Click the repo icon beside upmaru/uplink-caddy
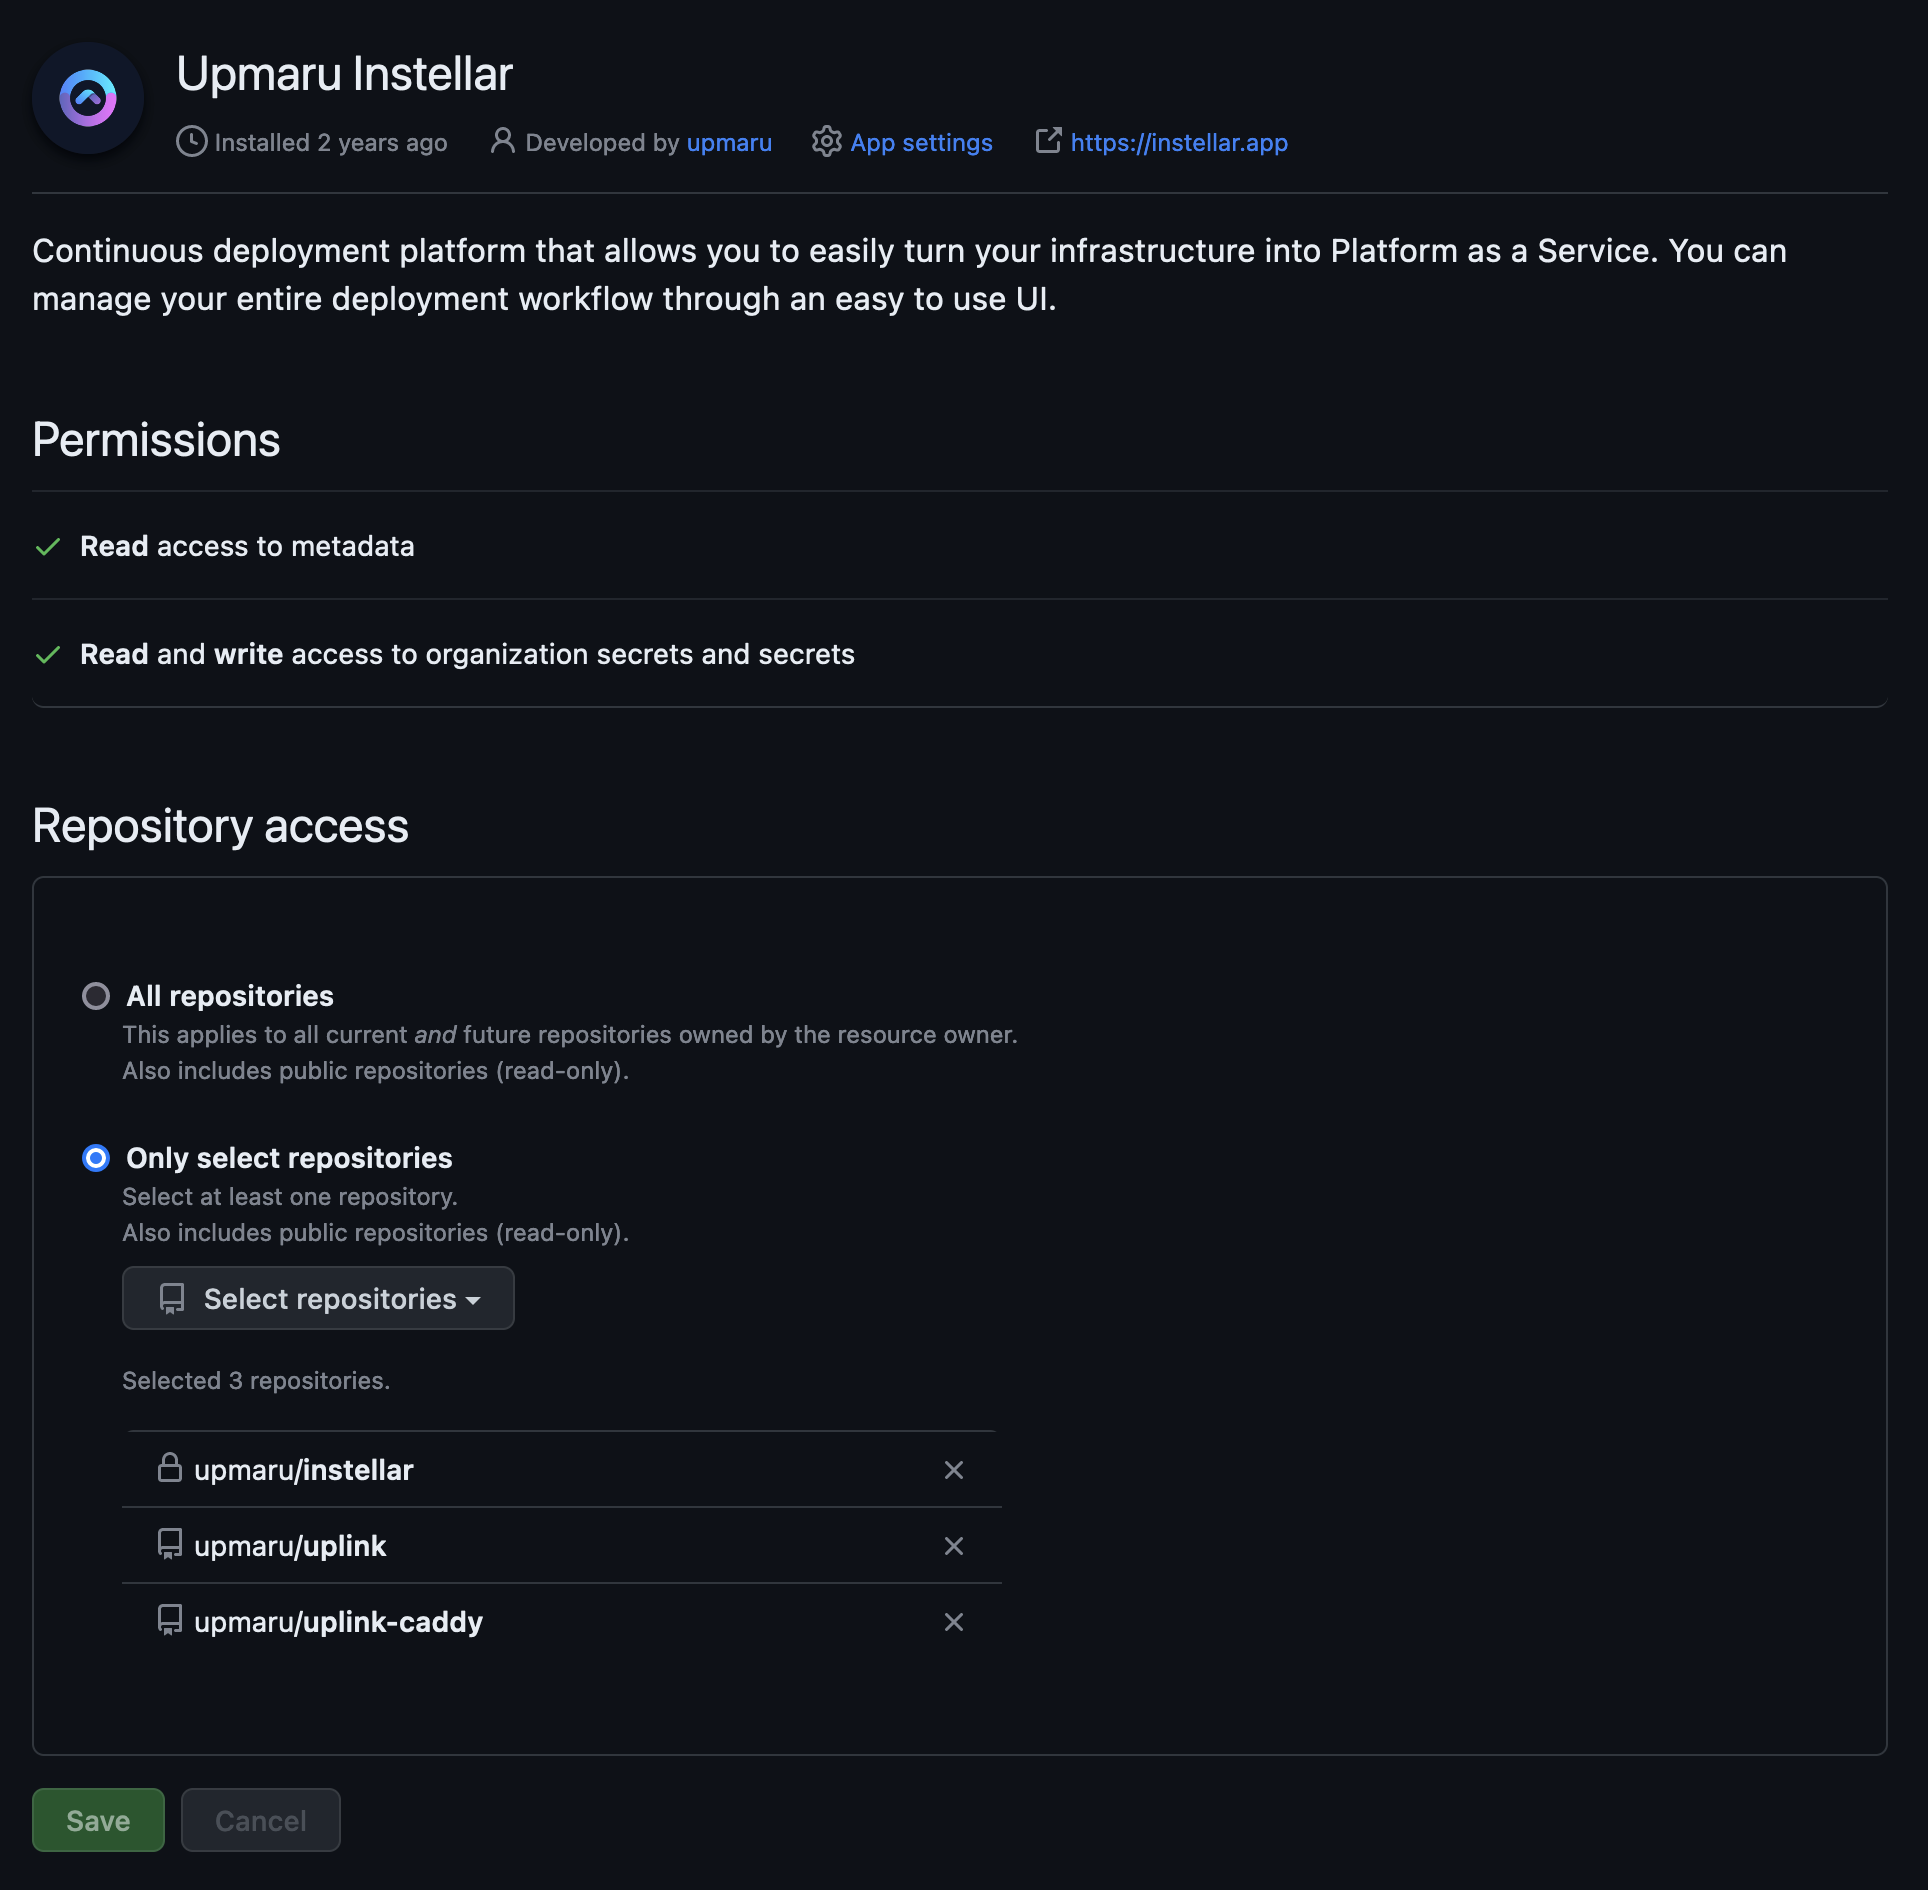Viewport: 1928px width, 1890px height. coord(169,1621)
